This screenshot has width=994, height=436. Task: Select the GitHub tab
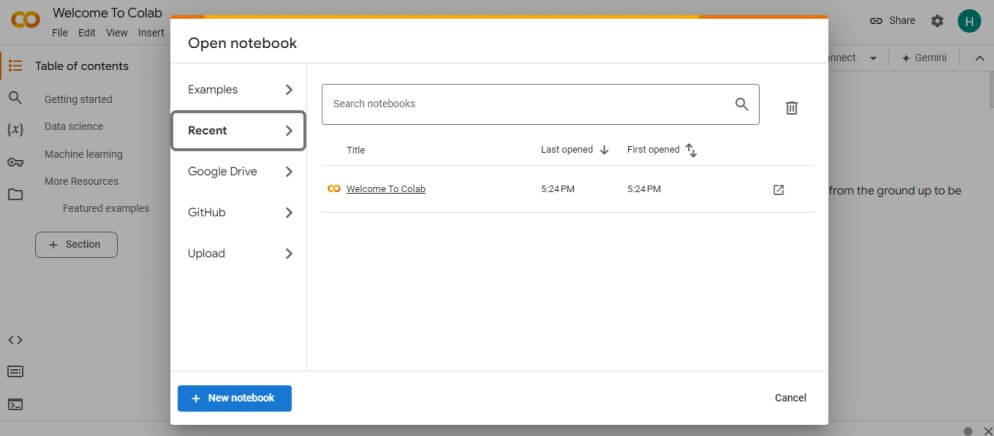238,212
